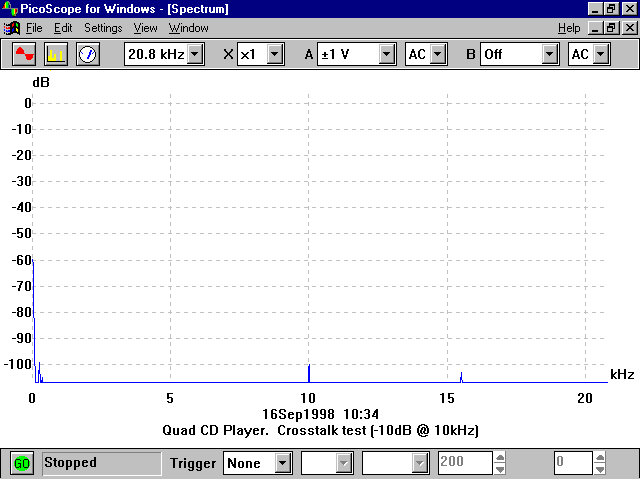Open the Edit menu
640x480 pixels.
[x=63, y=28]
